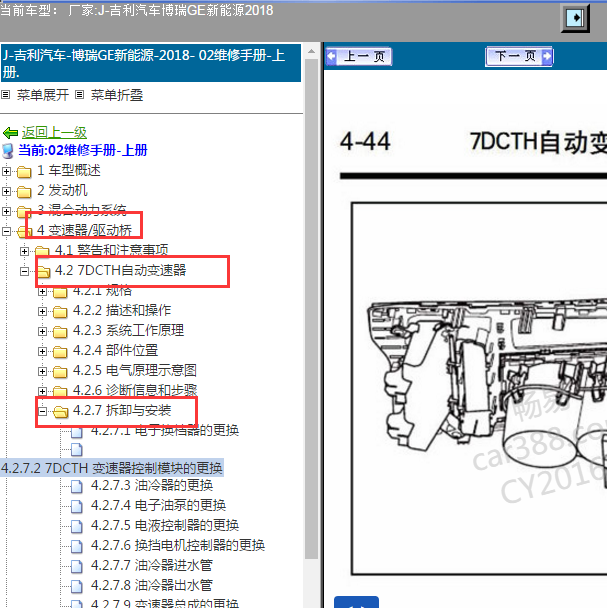
Task: Click the computer icon beside 当前:02维修手册
Action: (8, 151)
